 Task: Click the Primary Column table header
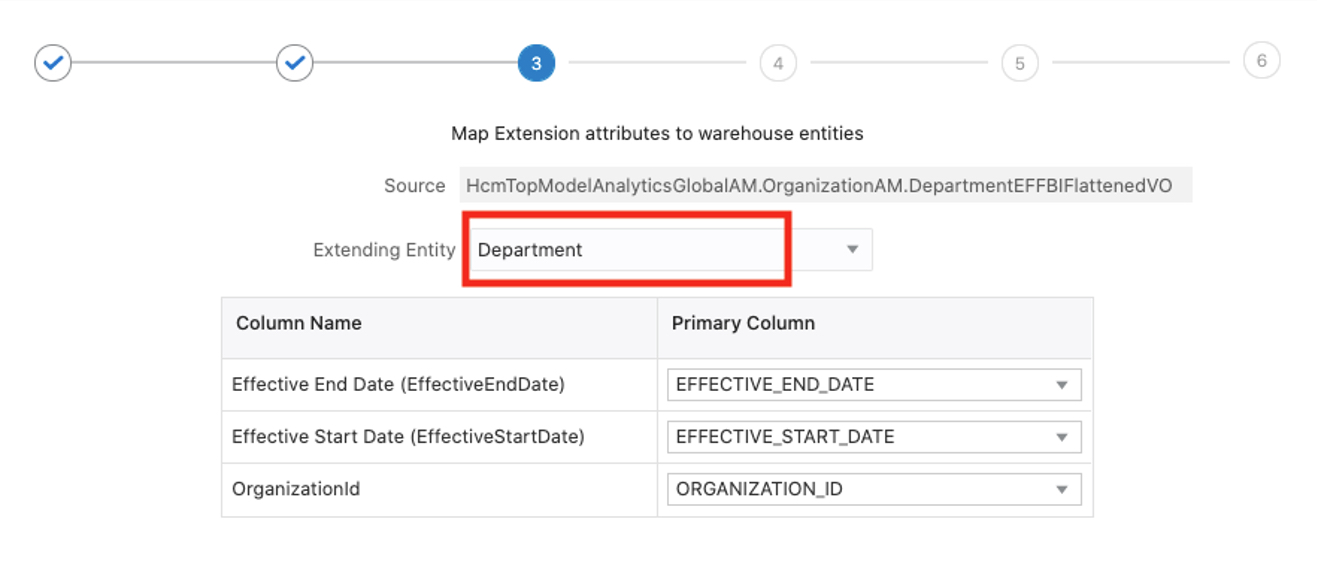point(743,323)
